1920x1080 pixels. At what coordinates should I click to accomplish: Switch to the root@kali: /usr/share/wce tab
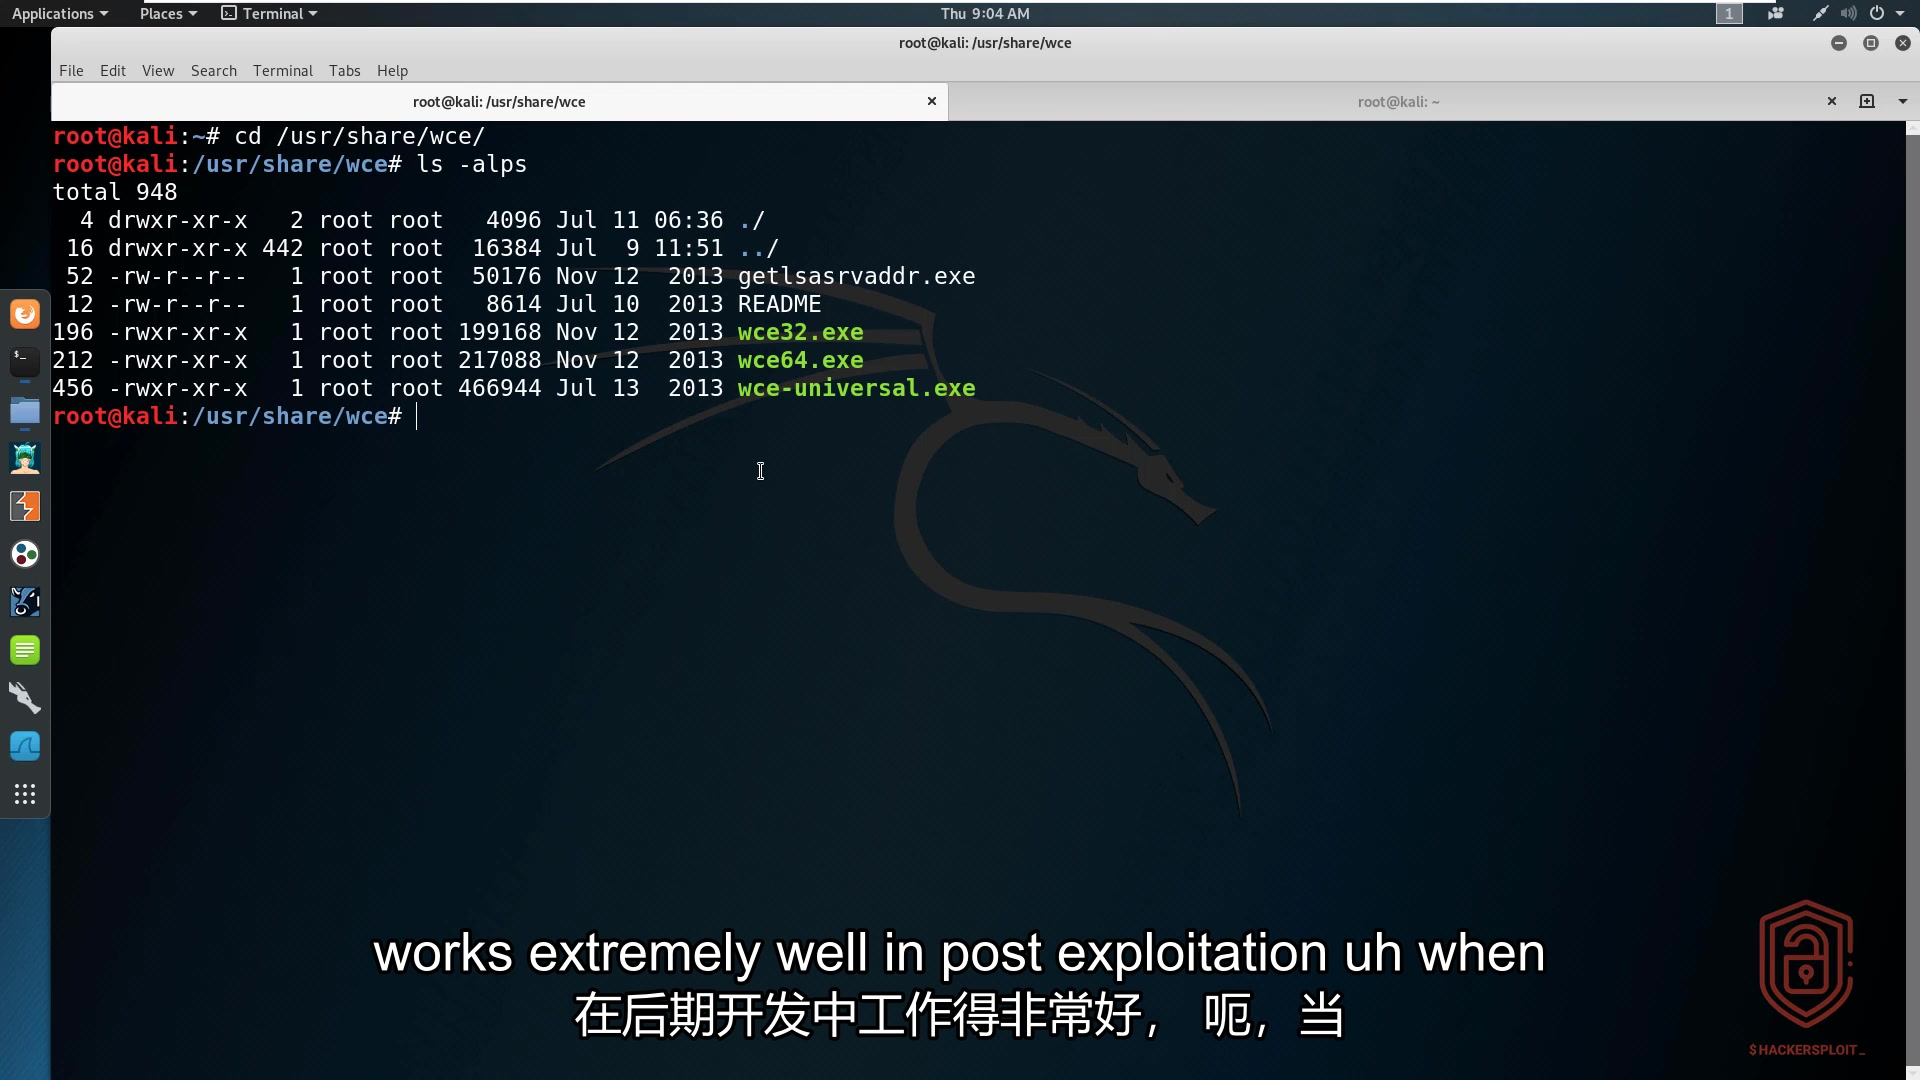coord(499,101)
